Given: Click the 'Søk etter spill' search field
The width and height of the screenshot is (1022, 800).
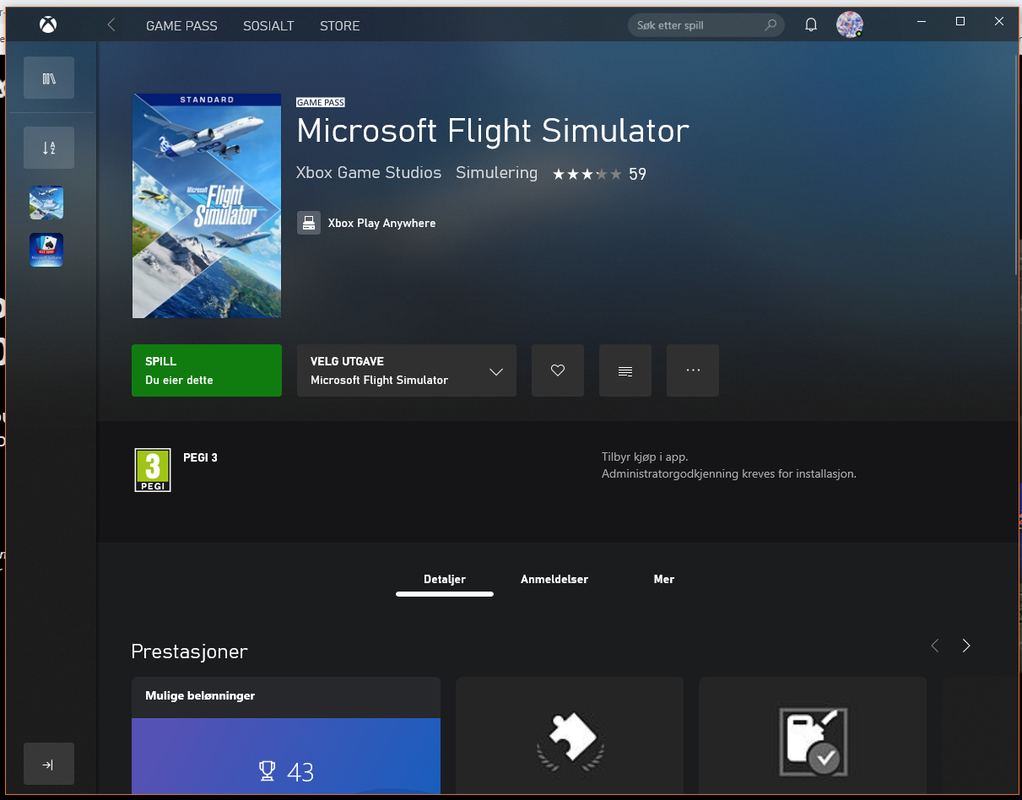Looking at the screenshot, I should coord(706,25).
